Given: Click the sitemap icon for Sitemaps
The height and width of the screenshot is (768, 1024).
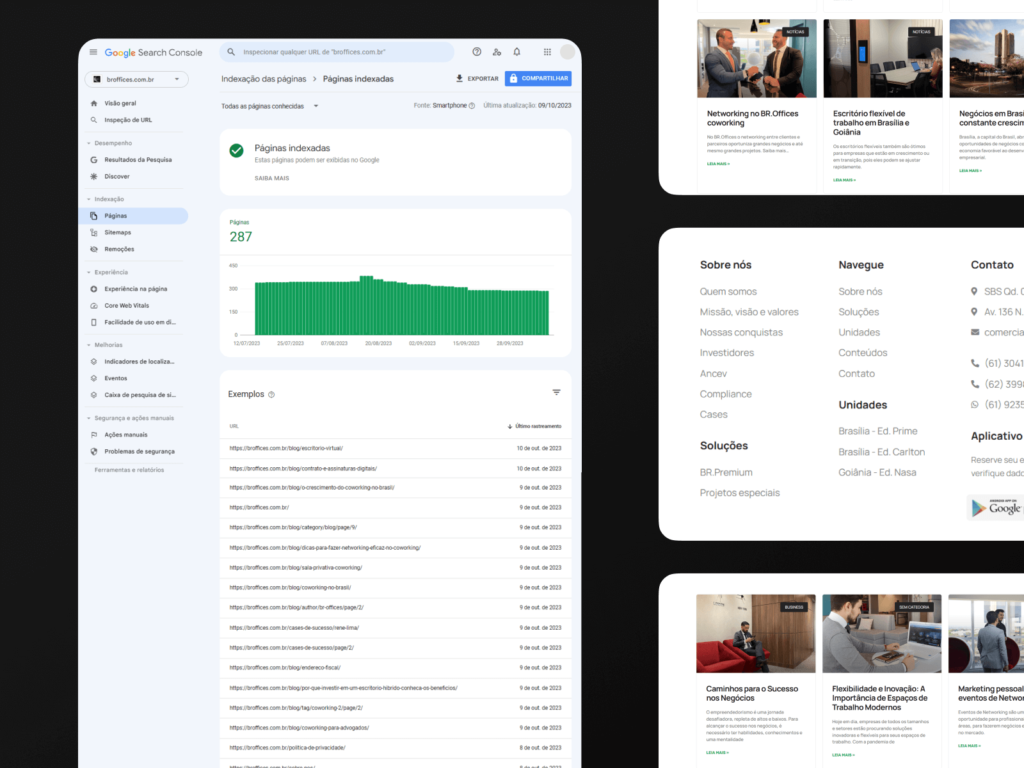Looking at the screenshot, I should tap(94, 232).
